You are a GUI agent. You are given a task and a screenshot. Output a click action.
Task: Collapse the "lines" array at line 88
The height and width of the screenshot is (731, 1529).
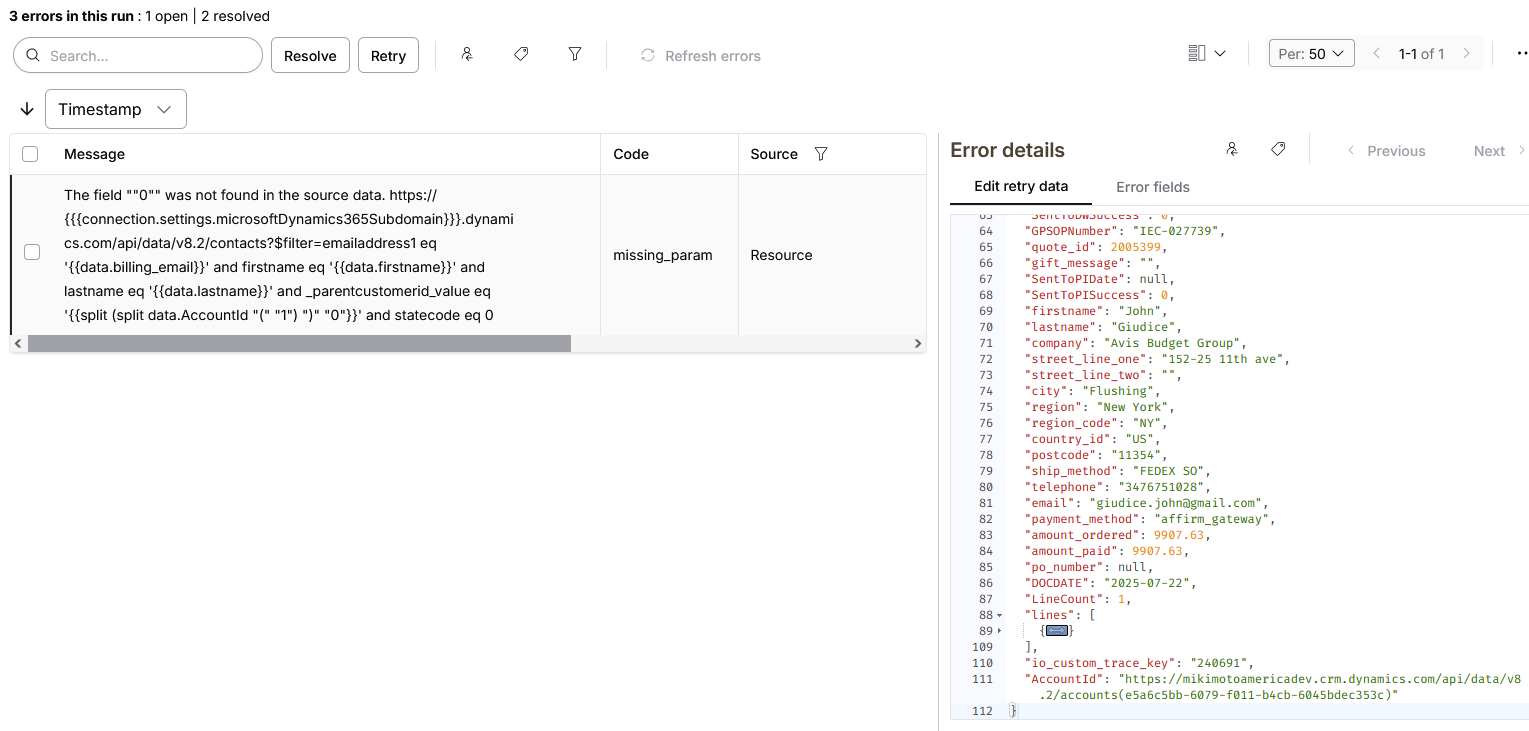tap(999, 616)
